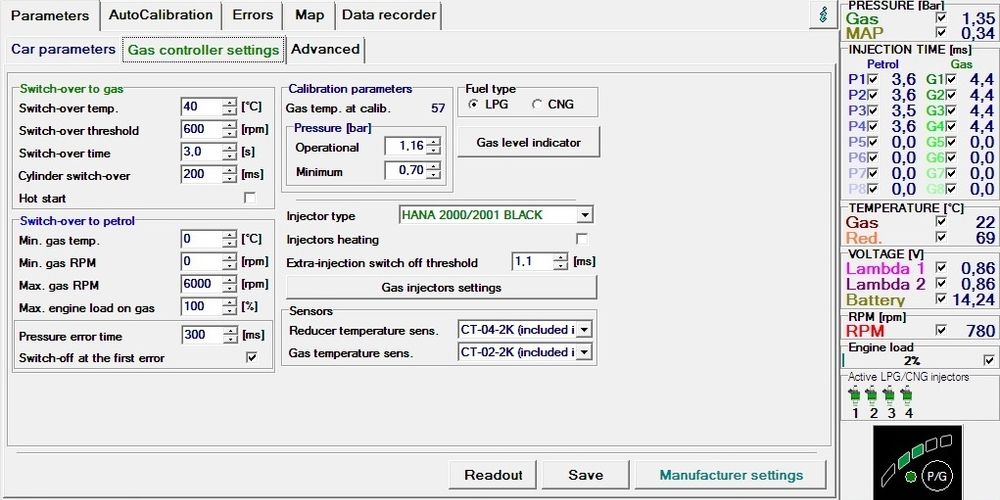
Task: Open the Map tab
Action: click(309, 15)
